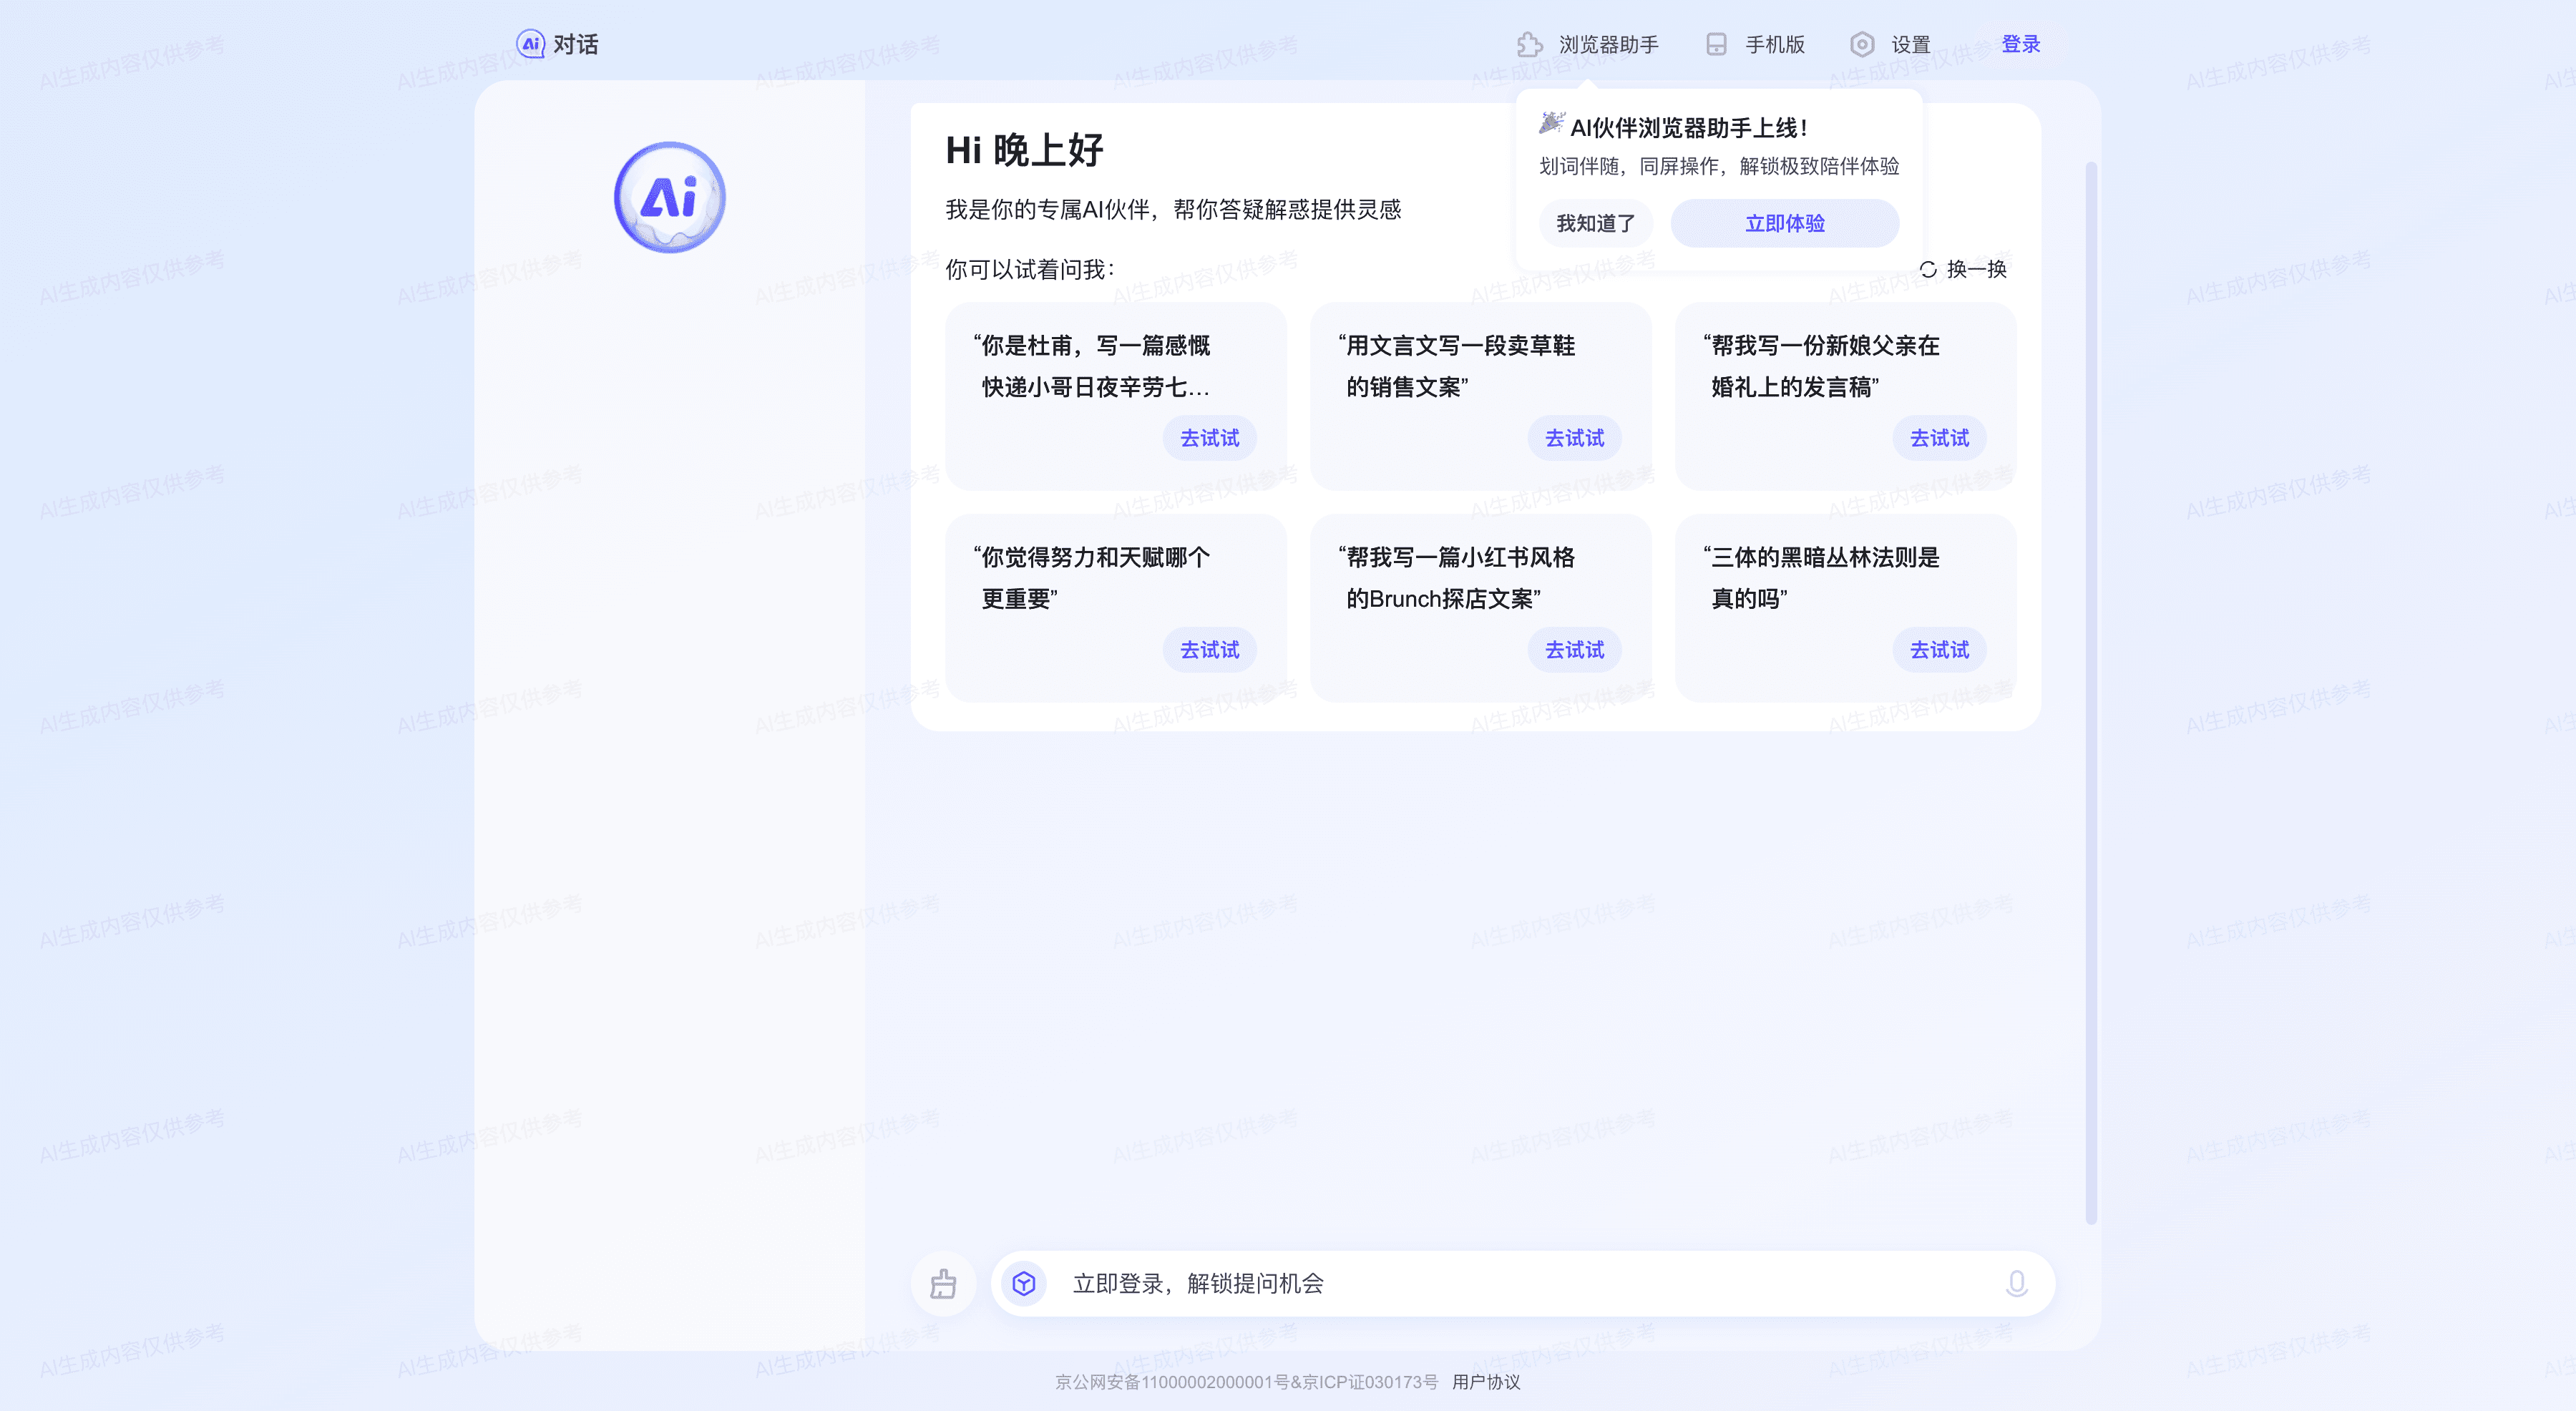This screenshot has width=2576, height=1411.
Task: Click 去试试 on the 努力和天赋 card
Action: pos(1209,650)
